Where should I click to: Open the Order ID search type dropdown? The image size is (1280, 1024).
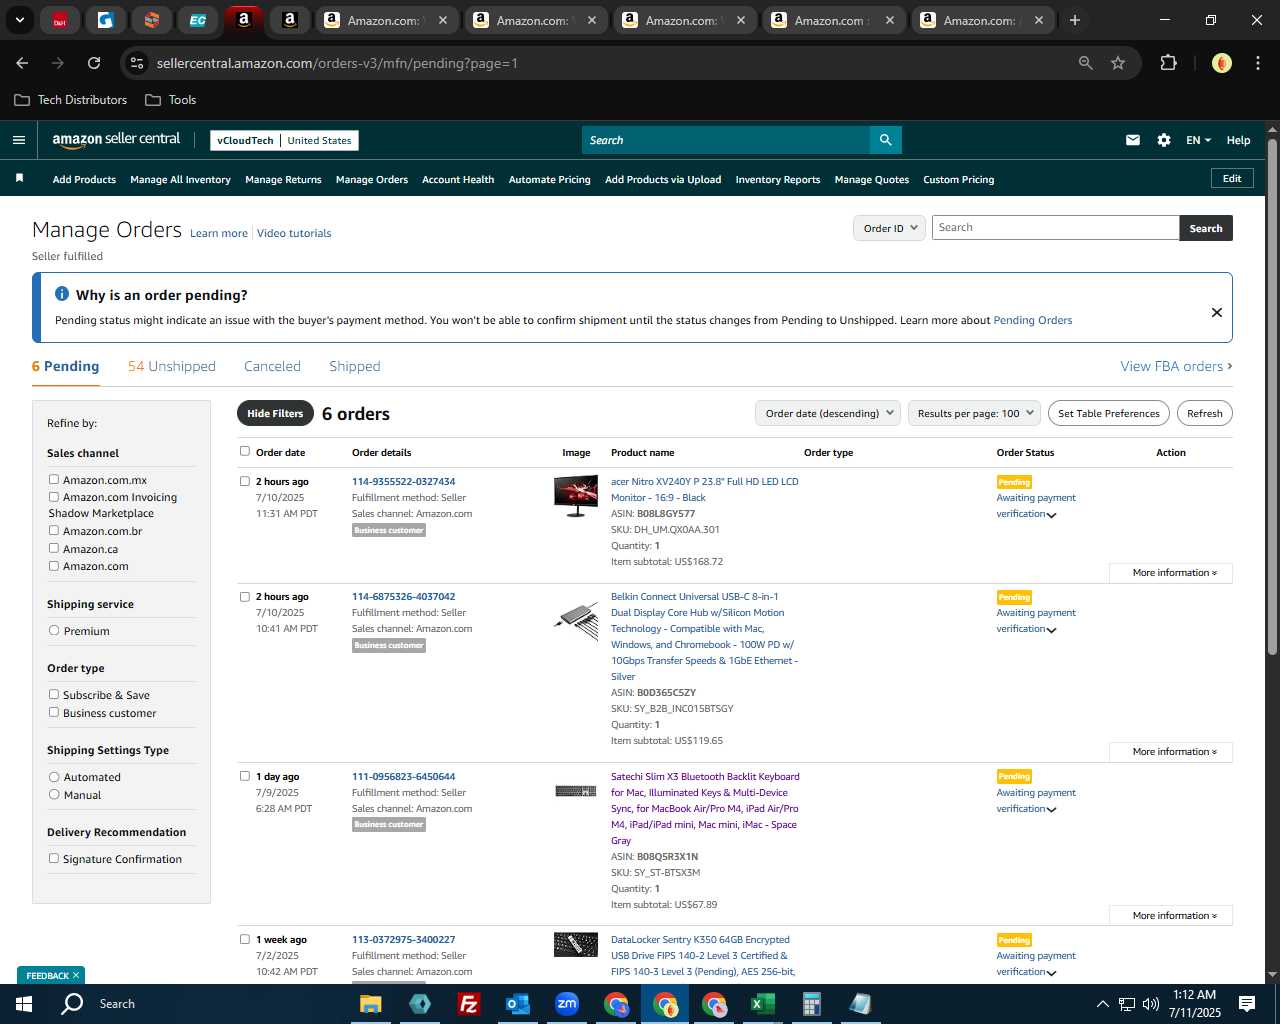[889, 228]
